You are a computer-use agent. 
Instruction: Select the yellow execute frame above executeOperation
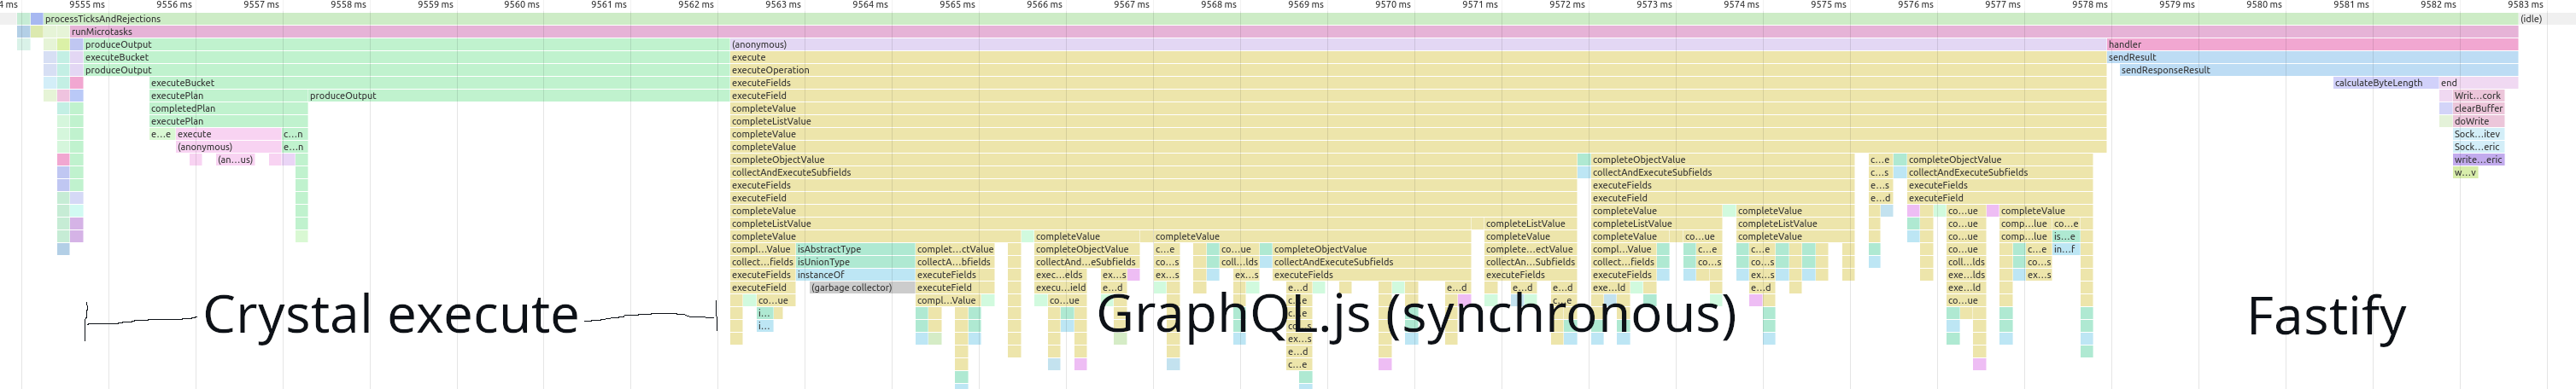[x=1418, y=58]
